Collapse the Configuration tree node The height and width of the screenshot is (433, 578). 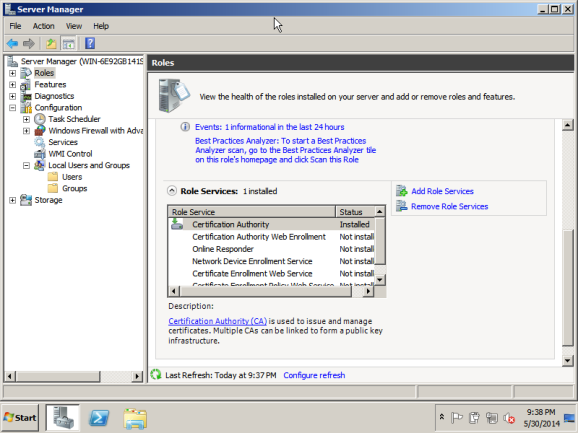pyautogui.click(x=13, y=108)
